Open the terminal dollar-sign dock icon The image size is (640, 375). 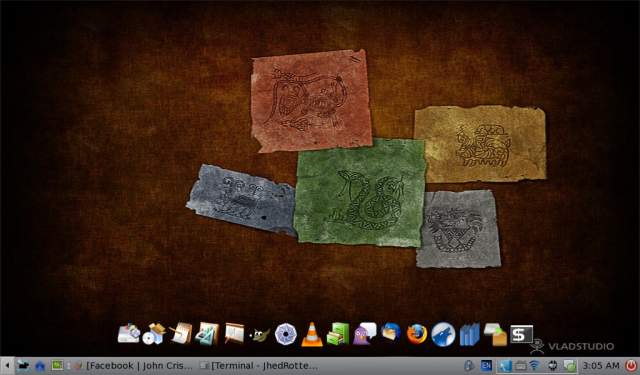(x=521, y=334)
